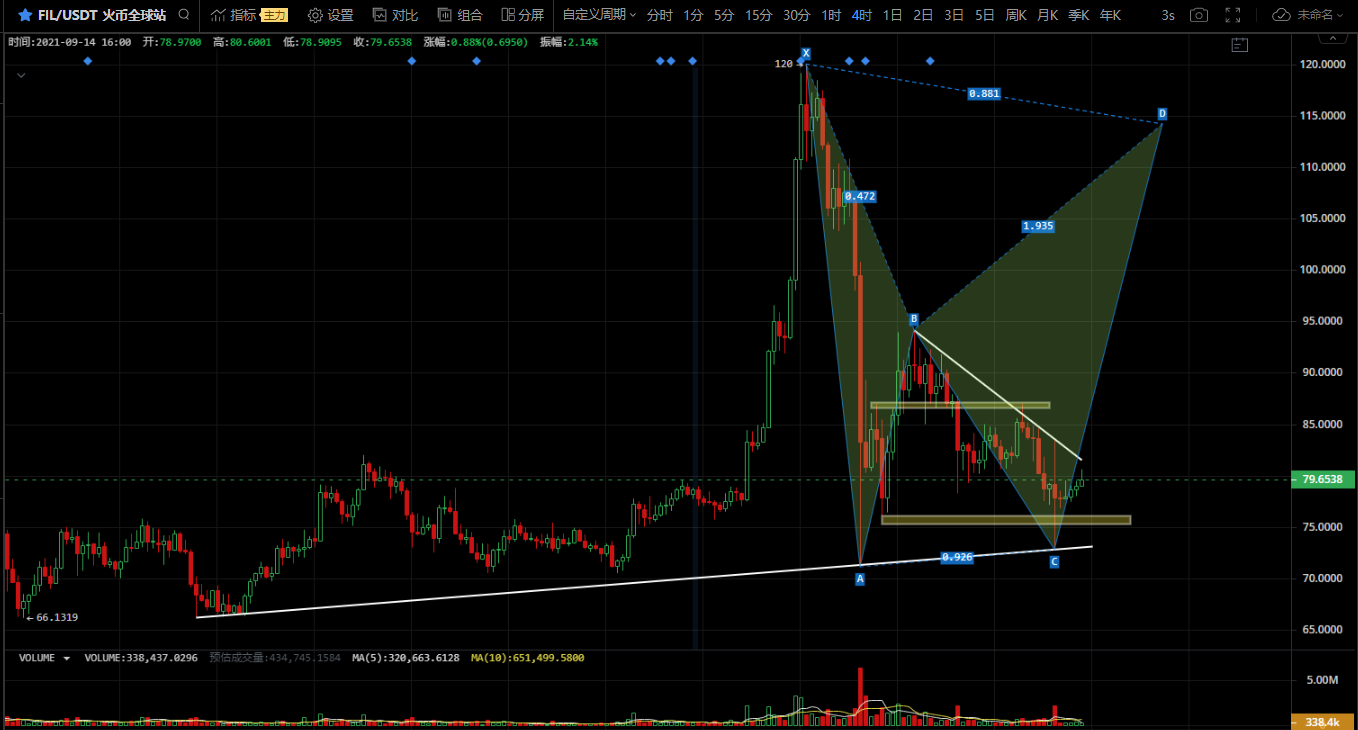The image size is (1358, 730).
Task: Open the symbol search magnifier icon
Action: (183, 15)
